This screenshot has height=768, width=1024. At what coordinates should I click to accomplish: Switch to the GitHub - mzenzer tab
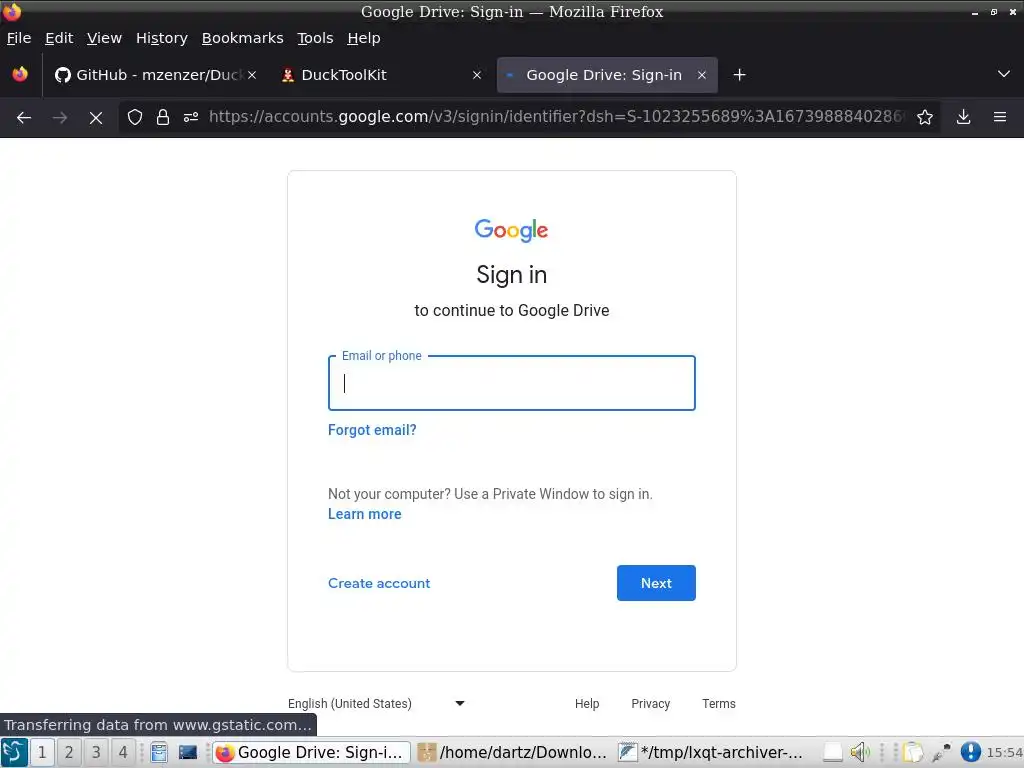point(155,75)
